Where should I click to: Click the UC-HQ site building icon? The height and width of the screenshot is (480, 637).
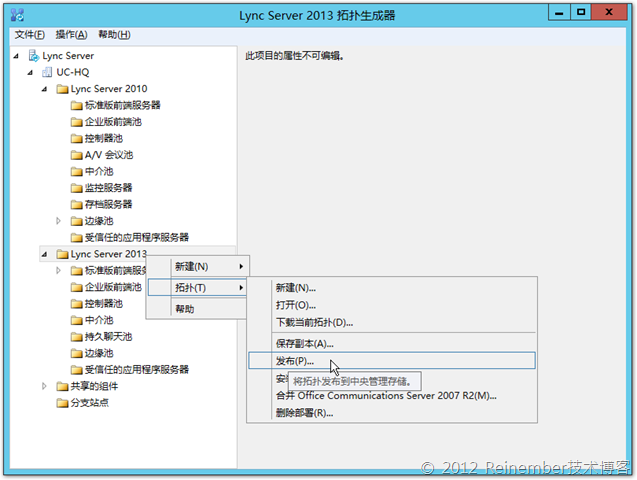pos(47,72)
